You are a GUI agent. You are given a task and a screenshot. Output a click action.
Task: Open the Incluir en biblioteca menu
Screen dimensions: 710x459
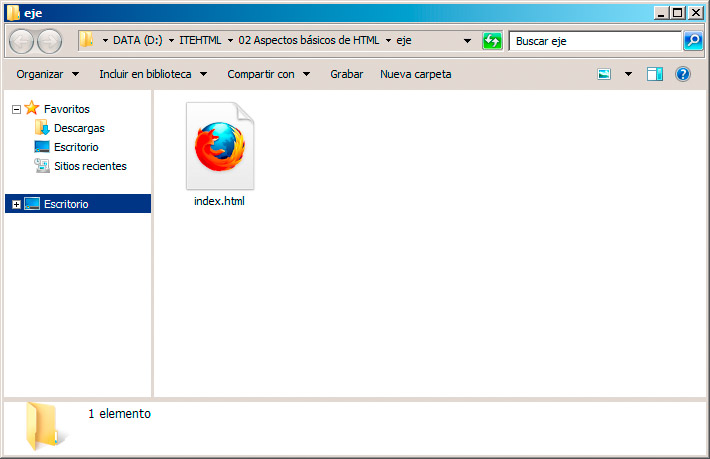point(153,74)
